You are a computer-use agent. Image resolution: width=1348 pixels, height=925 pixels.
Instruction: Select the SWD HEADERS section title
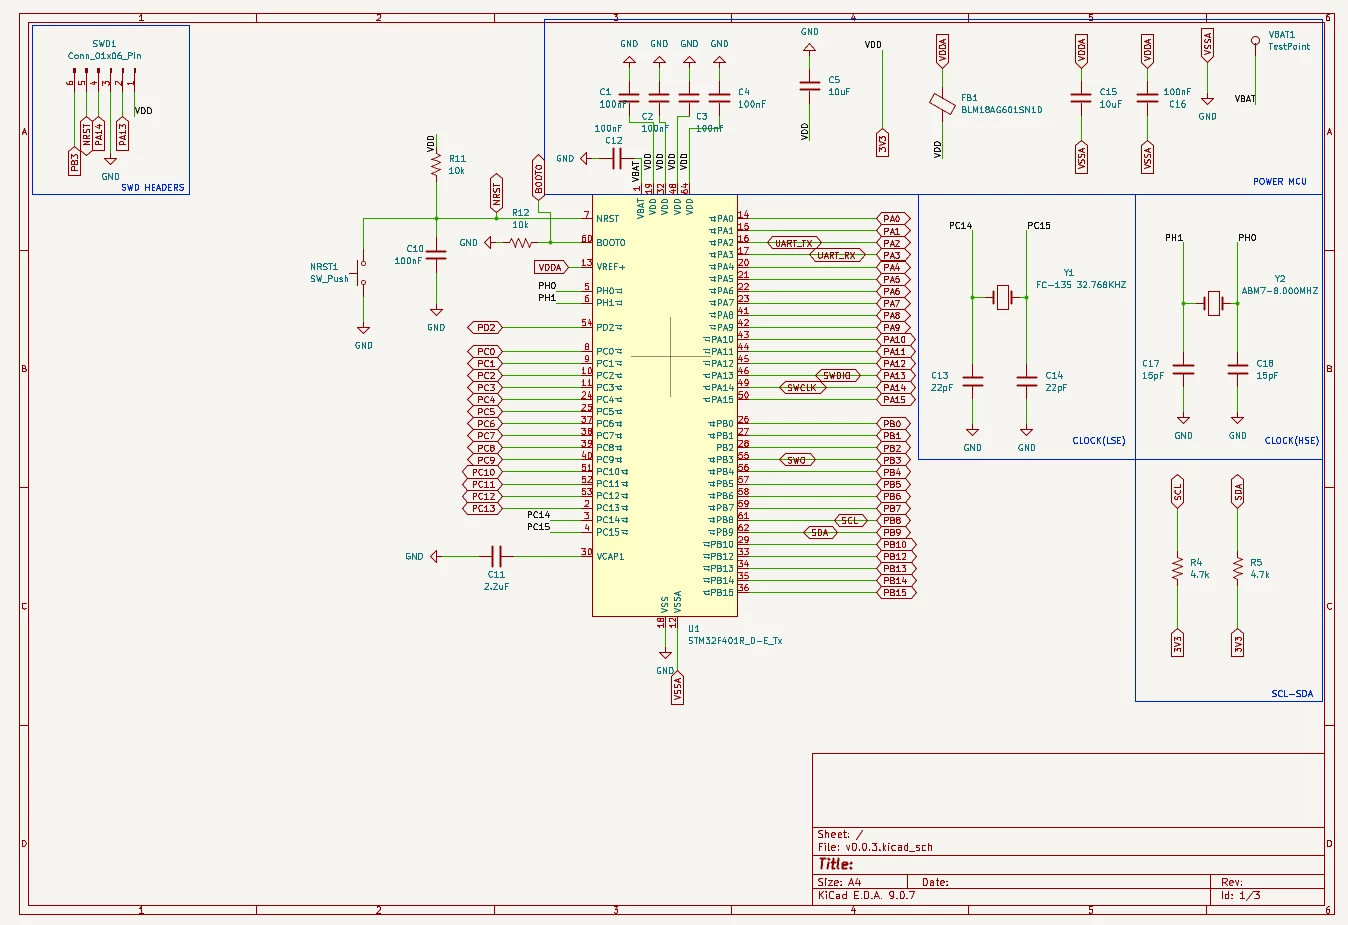[x=153, y=188]
